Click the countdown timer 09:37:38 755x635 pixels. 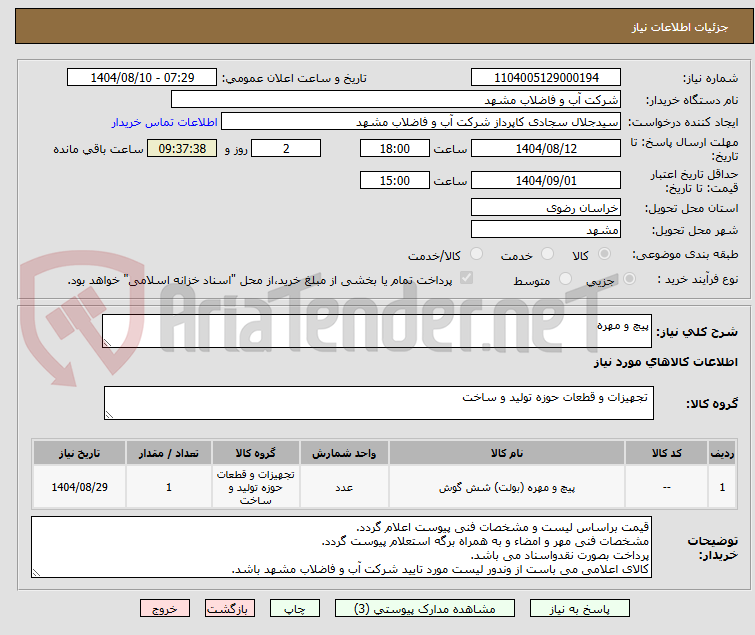coord(182,148)
